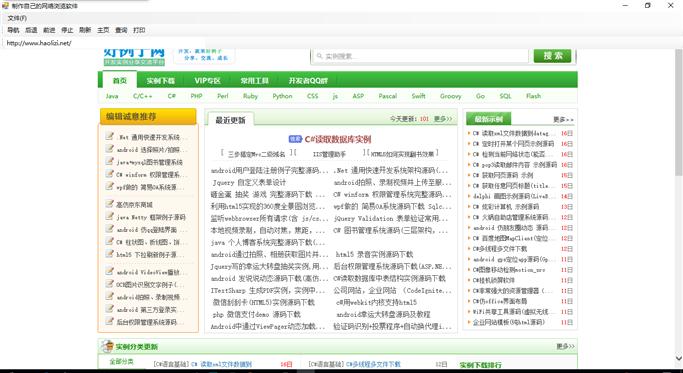Print the page with 打印
The width and height of the screenshot is (683, 373).
[x=139, y=30]
